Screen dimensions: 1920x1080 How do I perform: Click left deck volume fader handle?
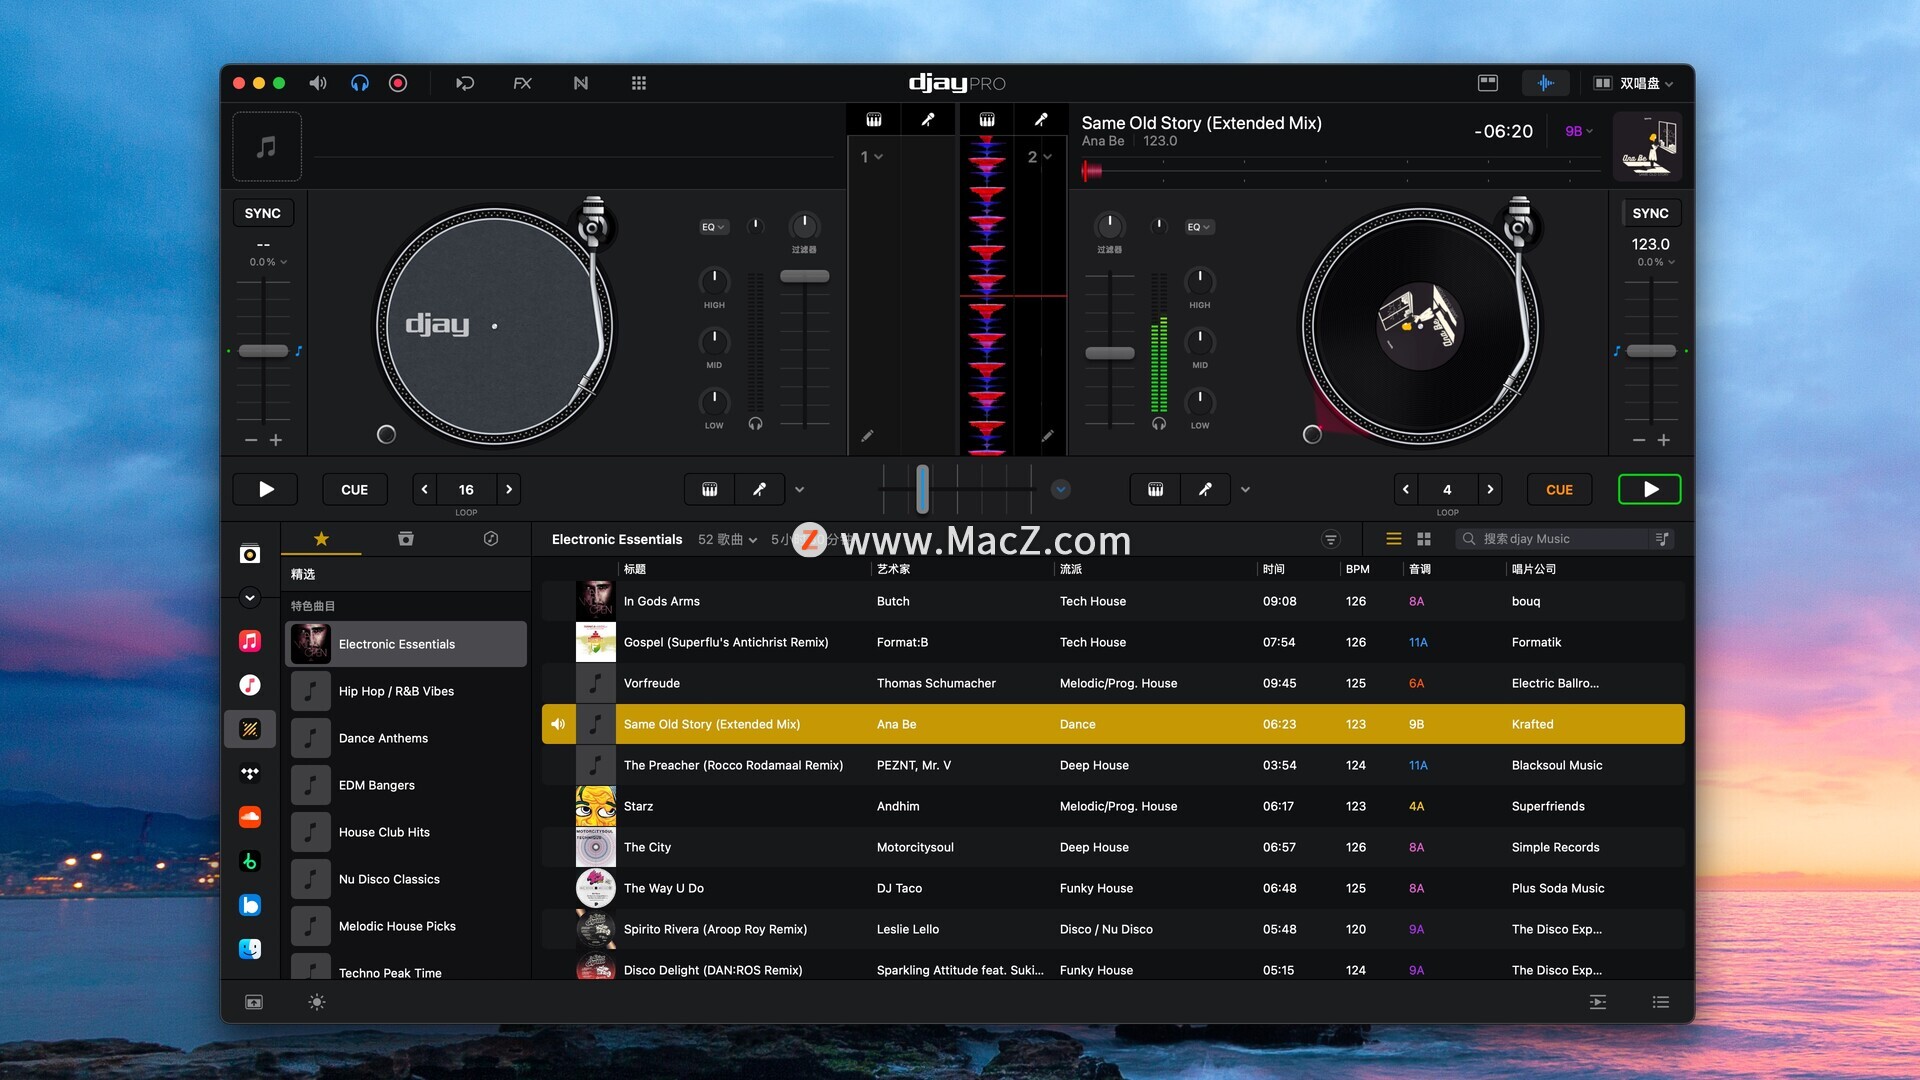pos(805,276)
